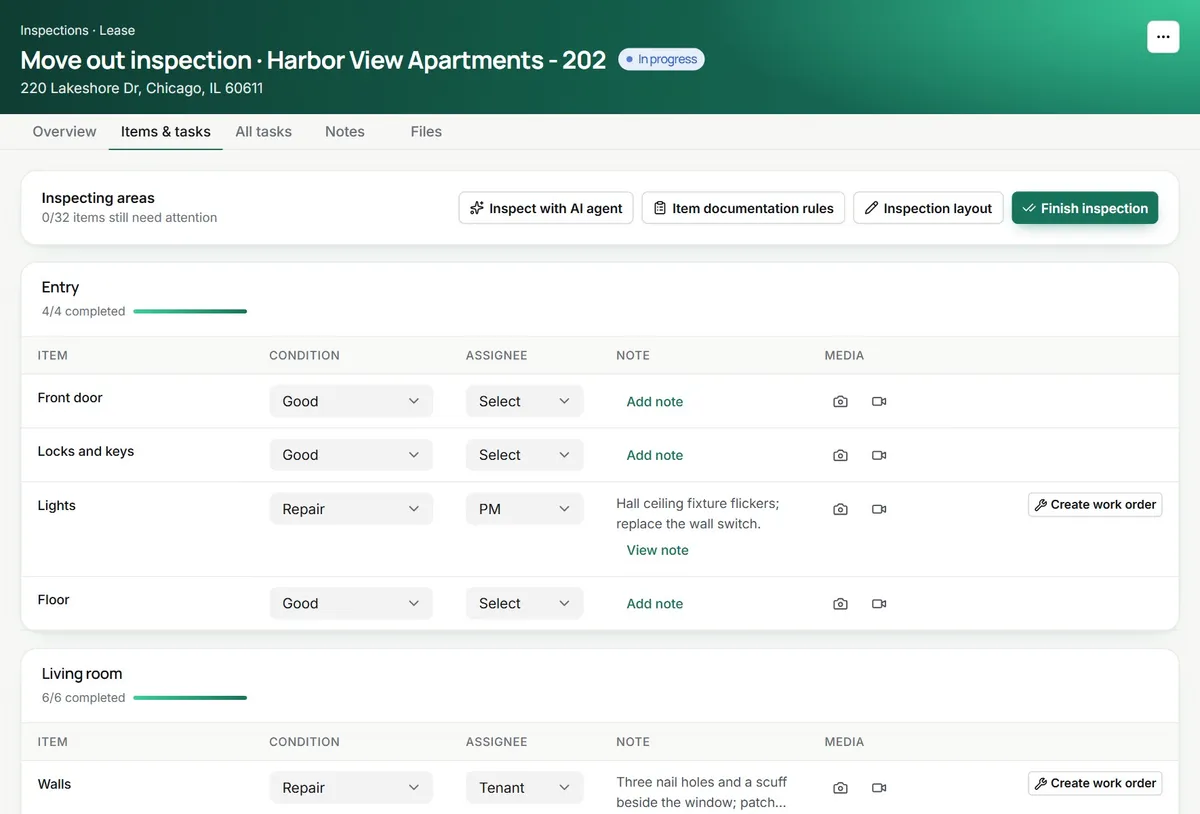View the full Lights note

tap(657, 550)
